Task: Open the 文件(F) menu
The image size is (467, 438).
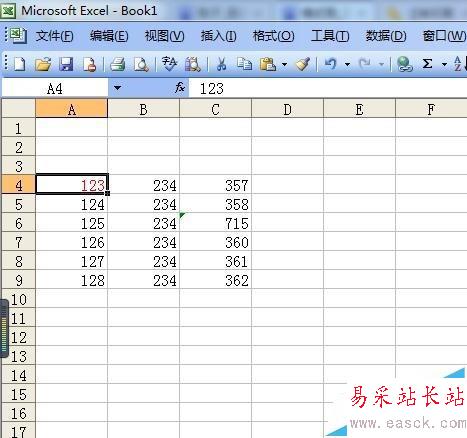Action: (55, 36)
